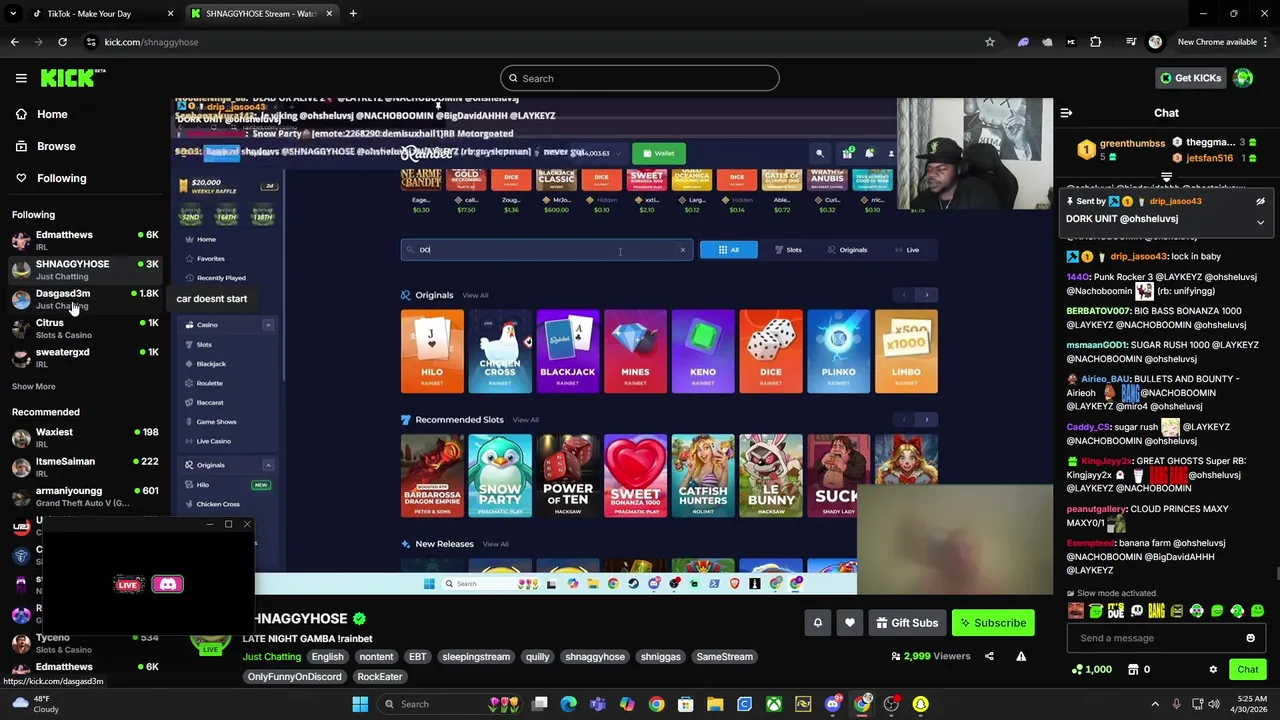Click the KICK logo
The image size is (1280, 720).
72,78
